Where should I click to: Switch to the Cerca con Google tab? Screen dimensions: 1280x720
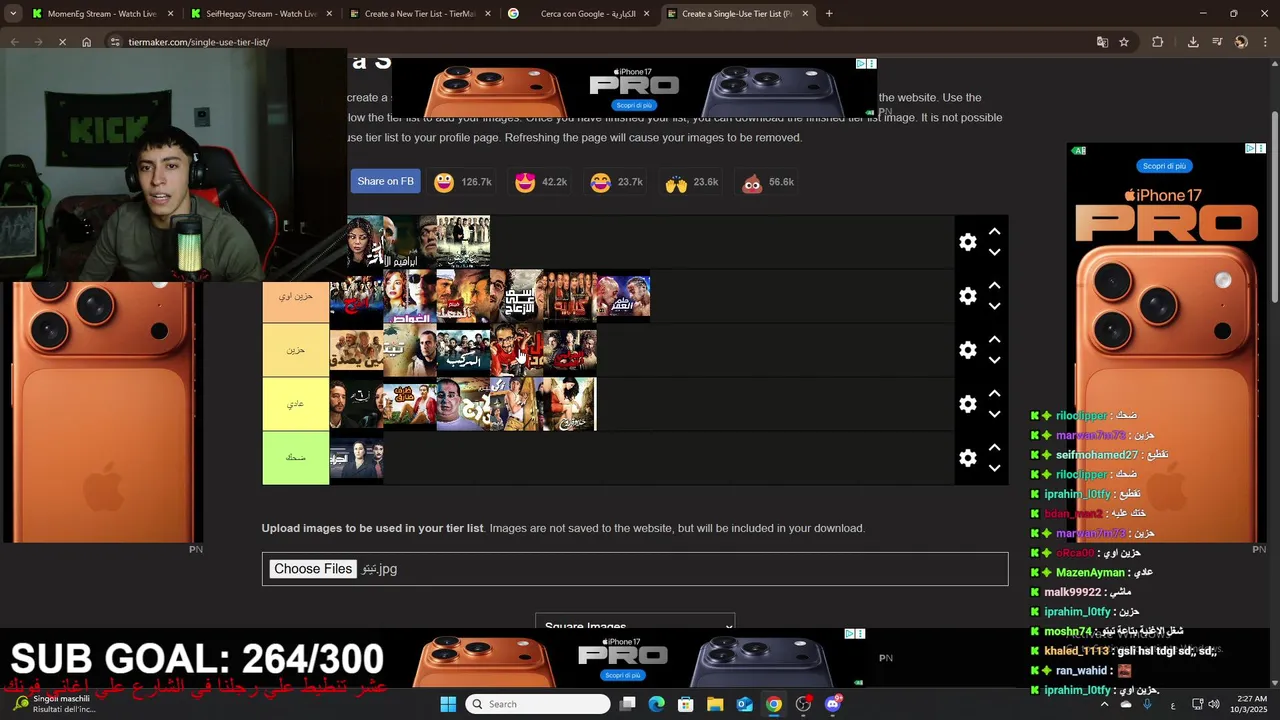point(579,14)
